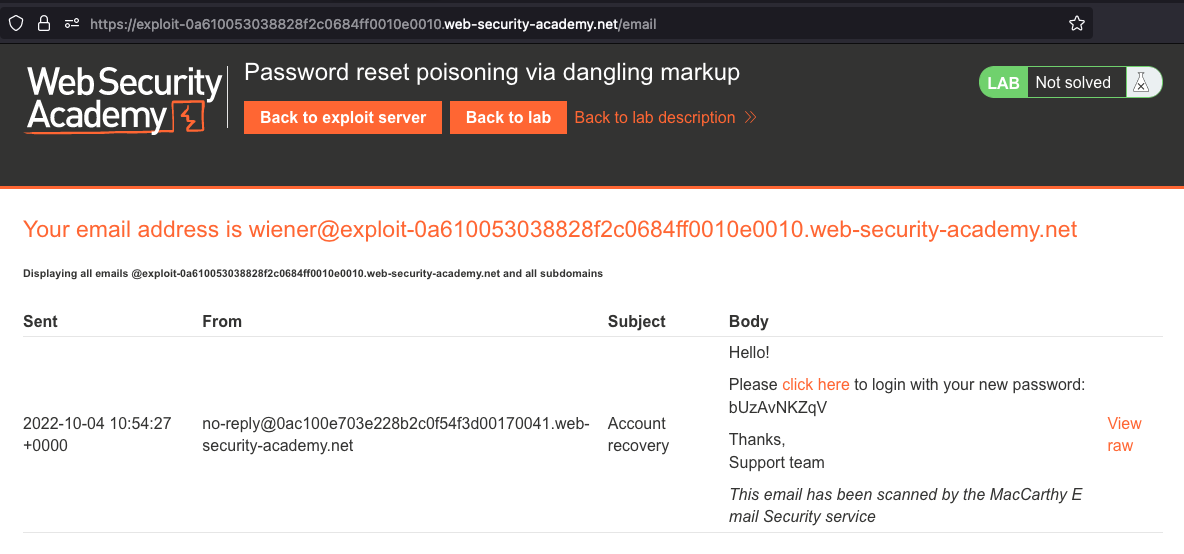Select the Sent column header

click(x=40, y=321)
